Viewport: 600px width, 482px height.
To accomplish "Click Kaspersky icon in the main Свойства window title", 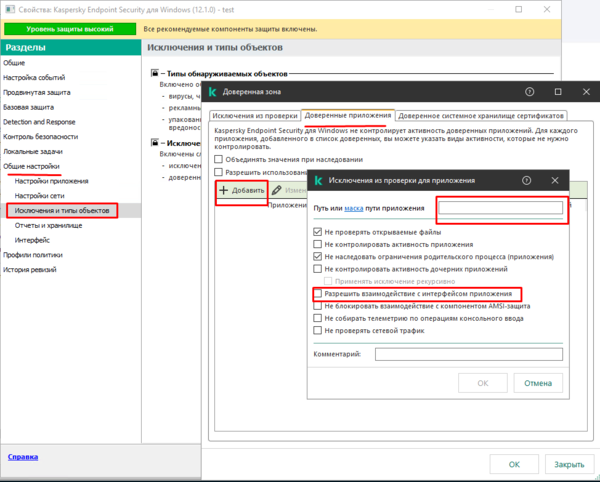I will (x=7, y=7).
